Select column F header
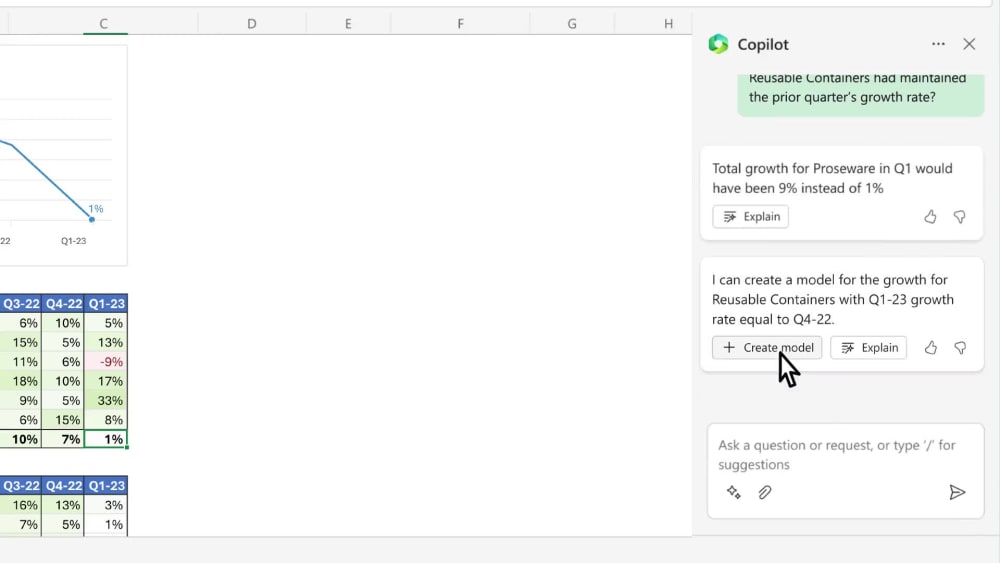The width and height of the screenshot is (1000, 563). point(460,24)
